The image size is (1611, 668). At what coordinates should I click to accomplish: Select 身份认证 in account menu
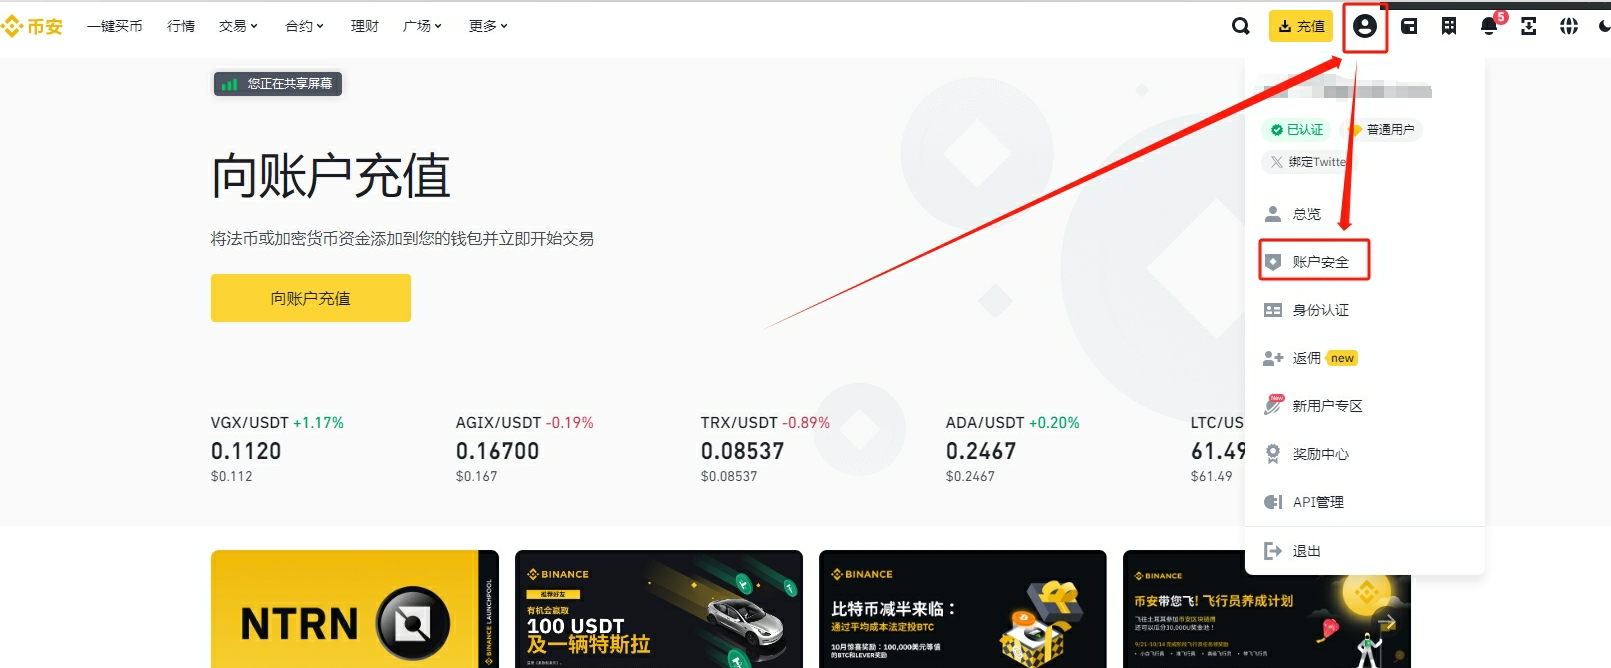tap(1320, 310)
